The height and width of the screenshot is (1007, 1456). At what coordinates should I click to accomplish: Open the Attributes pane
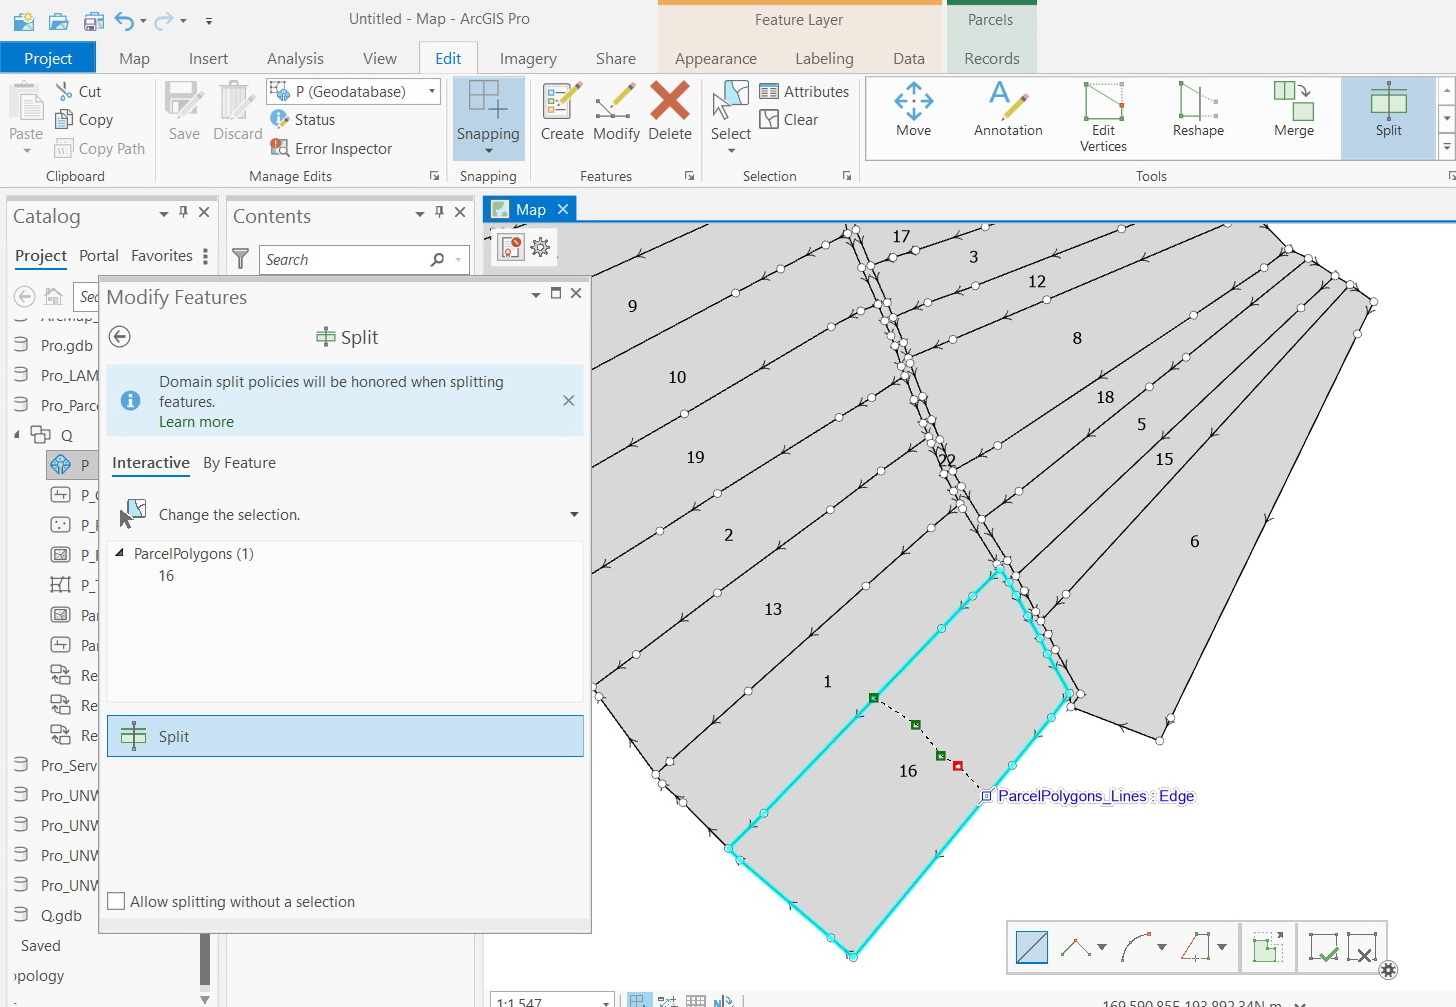point(804,91)
